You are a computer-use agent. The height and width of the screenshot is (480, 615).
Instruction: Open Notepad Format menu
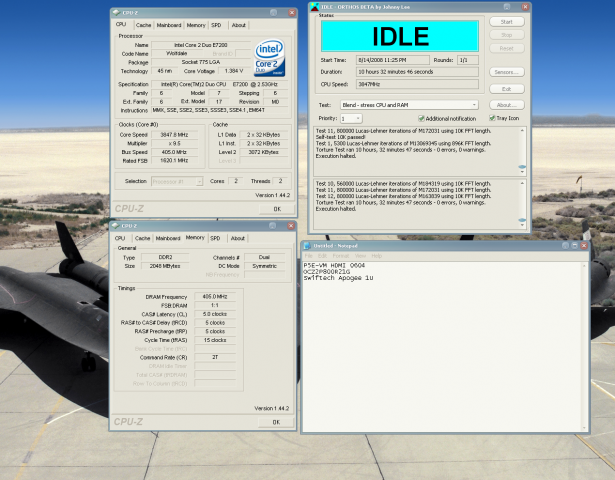(x=341, y=256)
